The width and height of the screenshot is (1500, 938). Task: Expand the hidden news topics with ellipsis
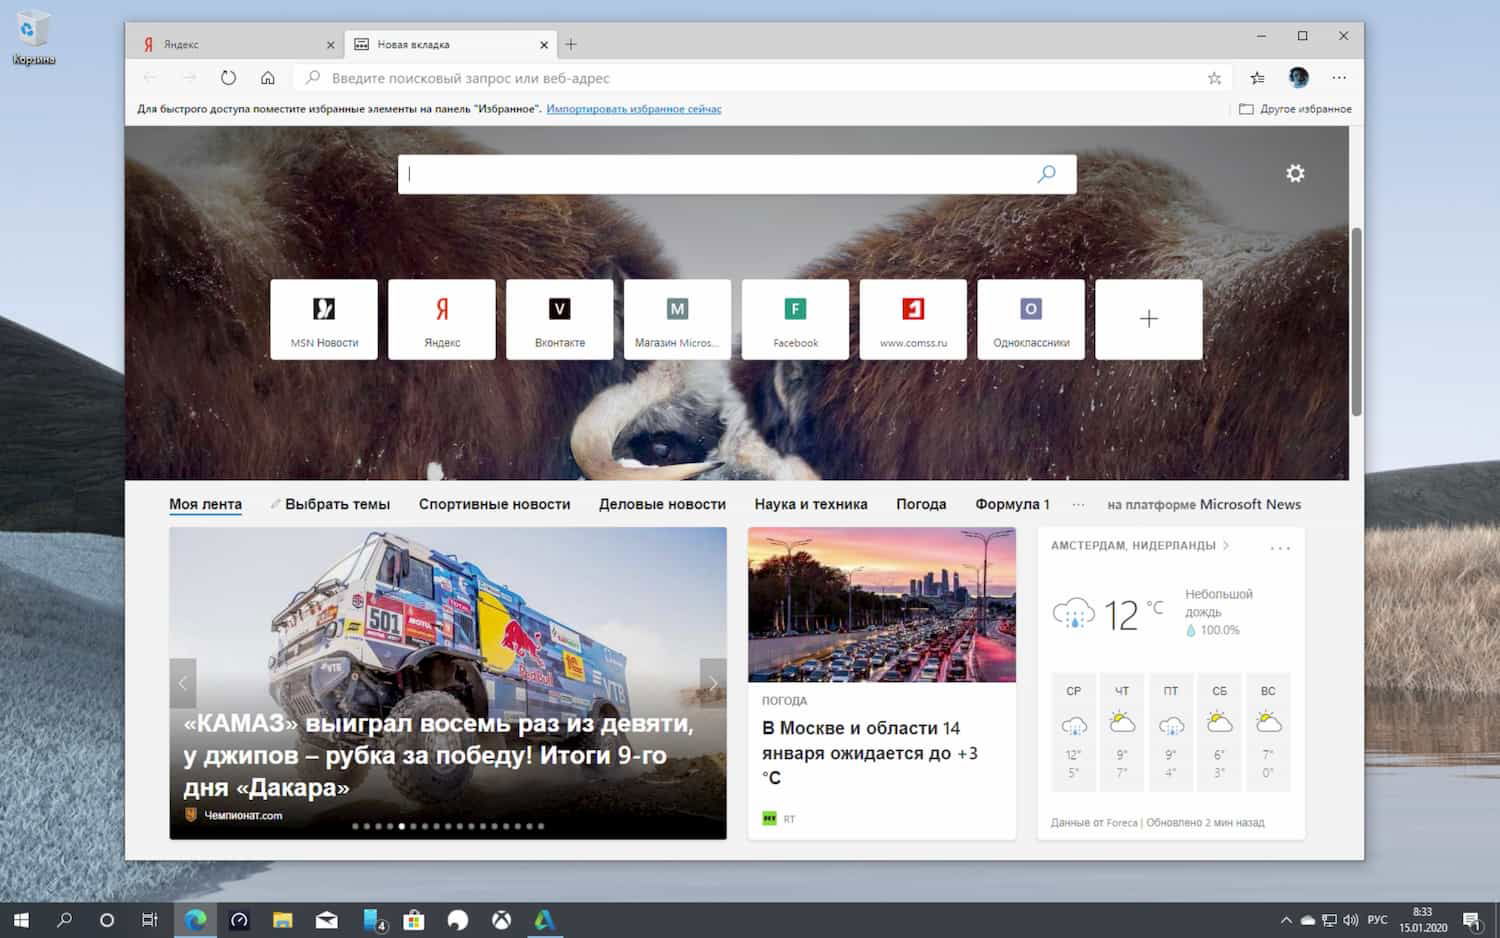pyautogui.click(x=1078, y=505)
